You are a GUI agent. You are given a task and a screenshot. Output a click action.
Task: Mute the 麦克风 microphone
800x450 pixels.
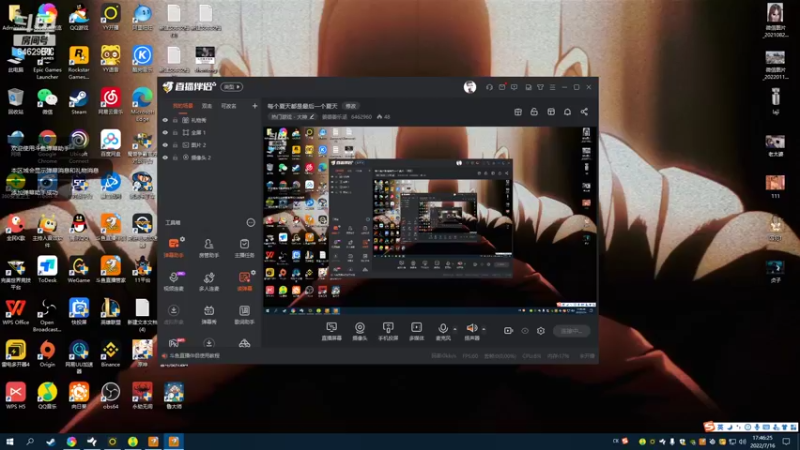point(443,331)
